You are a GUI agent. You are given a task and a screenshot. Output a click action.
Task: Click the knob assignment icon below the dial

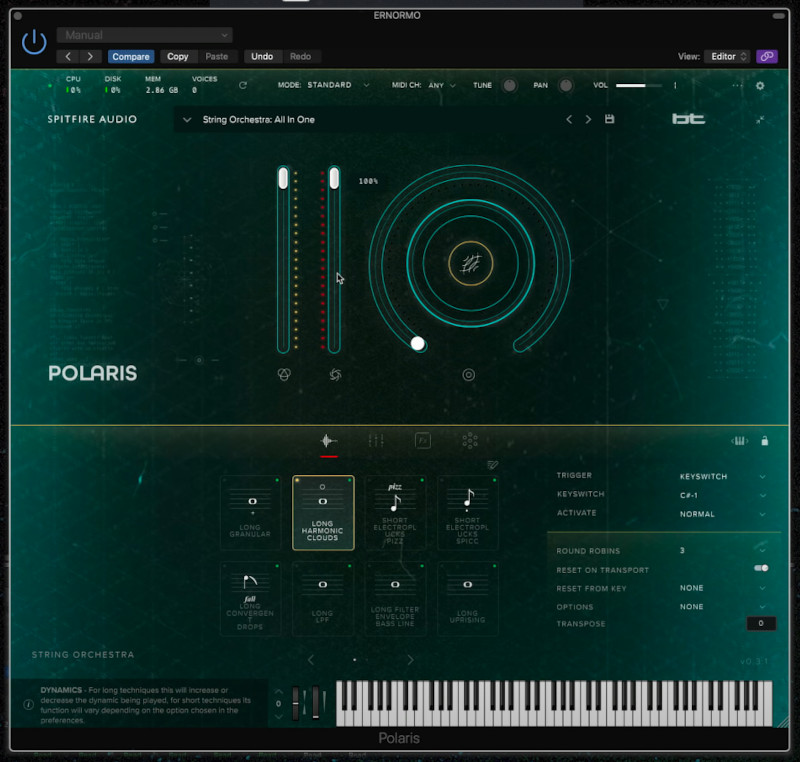tap(468, 375)
